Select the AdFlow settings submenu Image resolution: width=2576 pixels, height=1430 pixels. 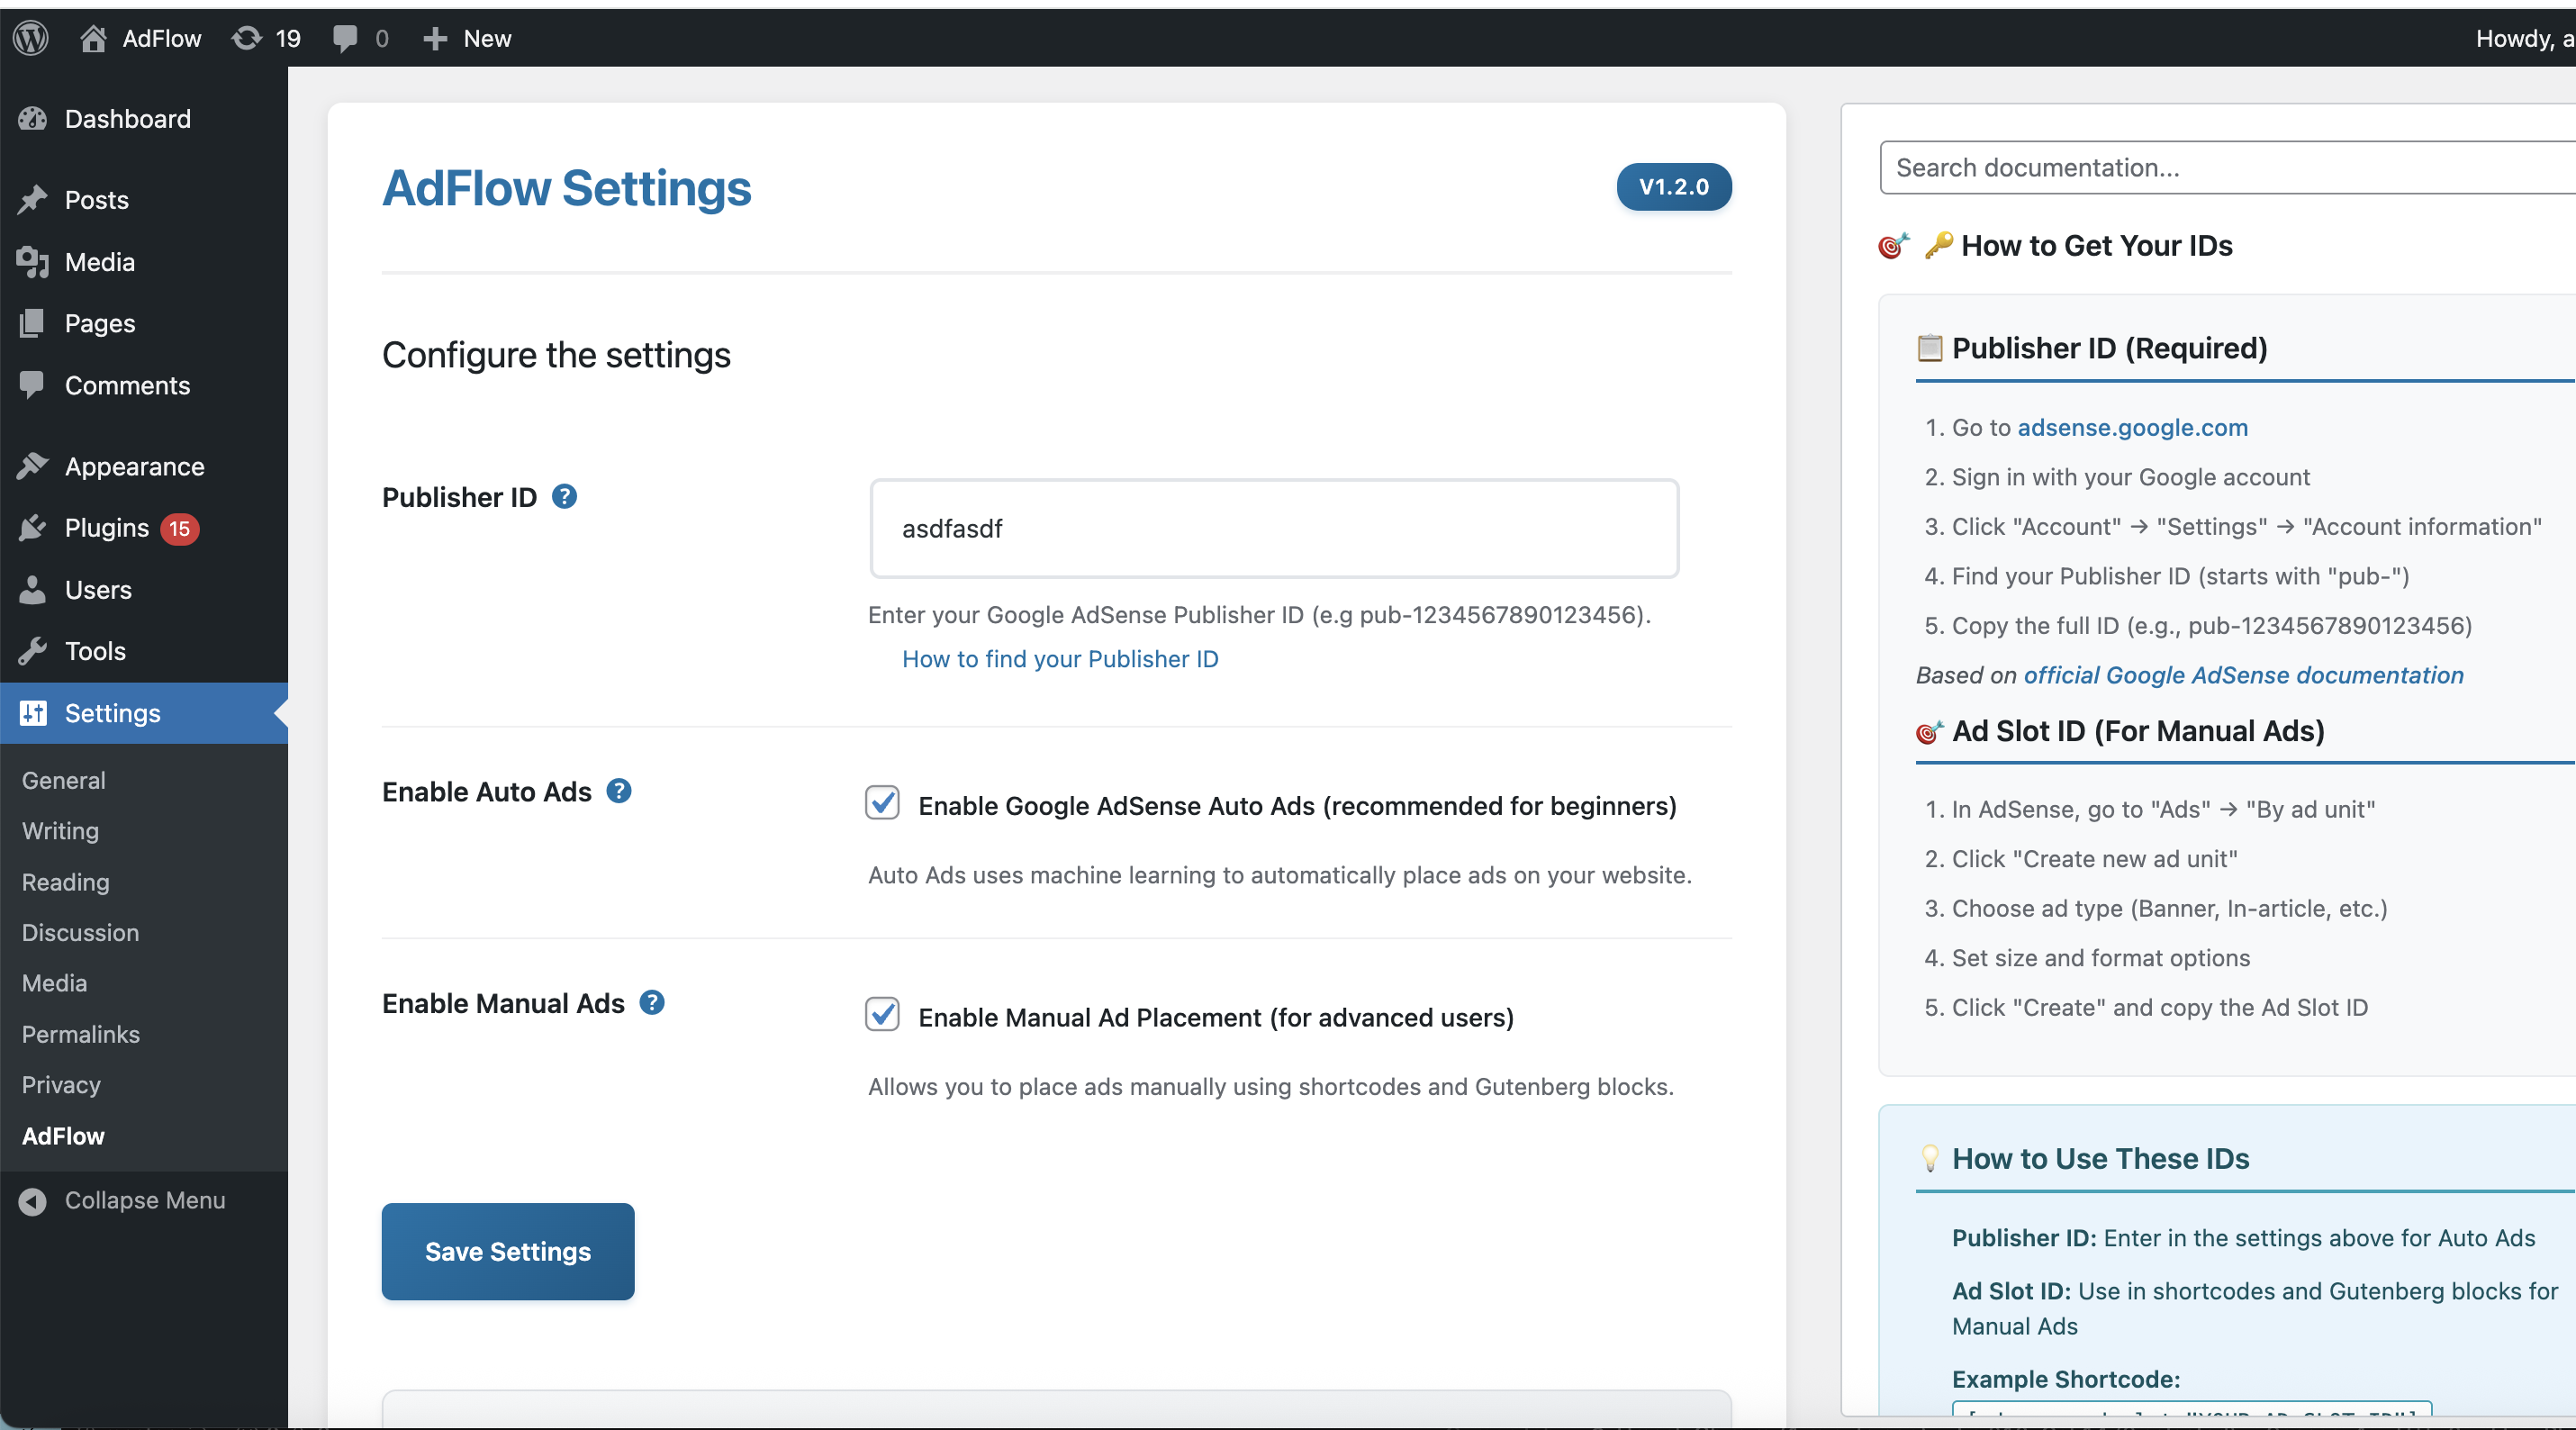(63, 1136)
